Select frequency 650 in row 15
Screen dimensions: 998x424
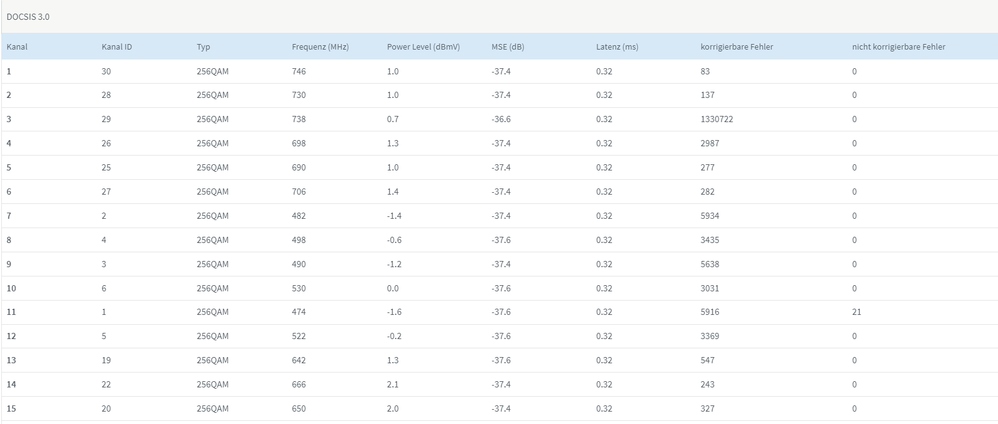pos(299,408)
